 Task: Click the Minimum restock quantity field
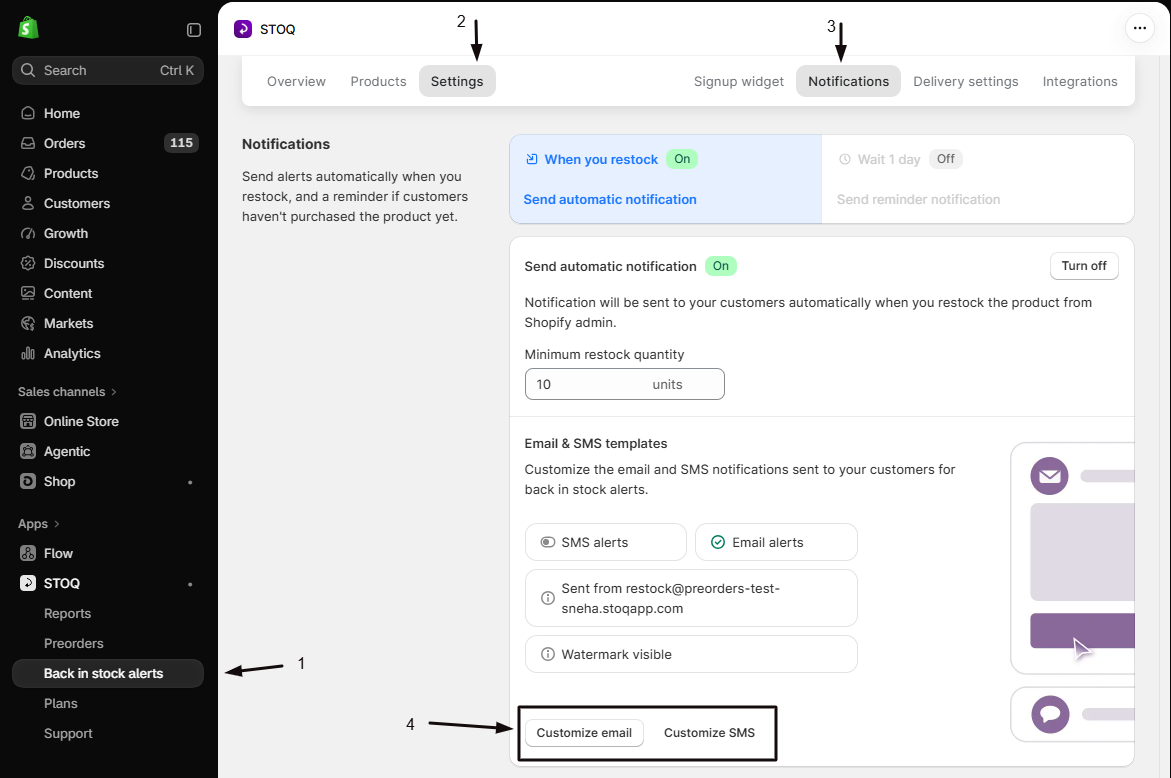click(x=624, y=384)
